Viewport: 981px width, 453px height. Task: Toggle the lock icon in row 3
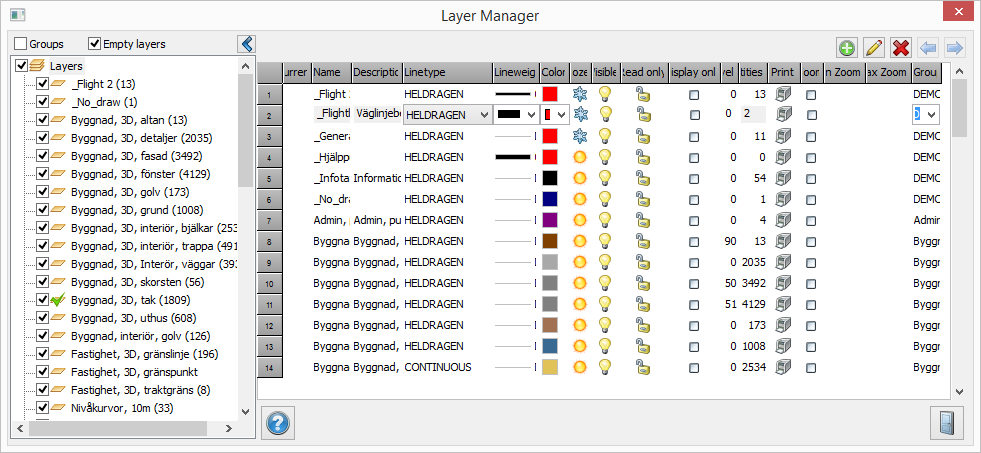pos(643,135)
